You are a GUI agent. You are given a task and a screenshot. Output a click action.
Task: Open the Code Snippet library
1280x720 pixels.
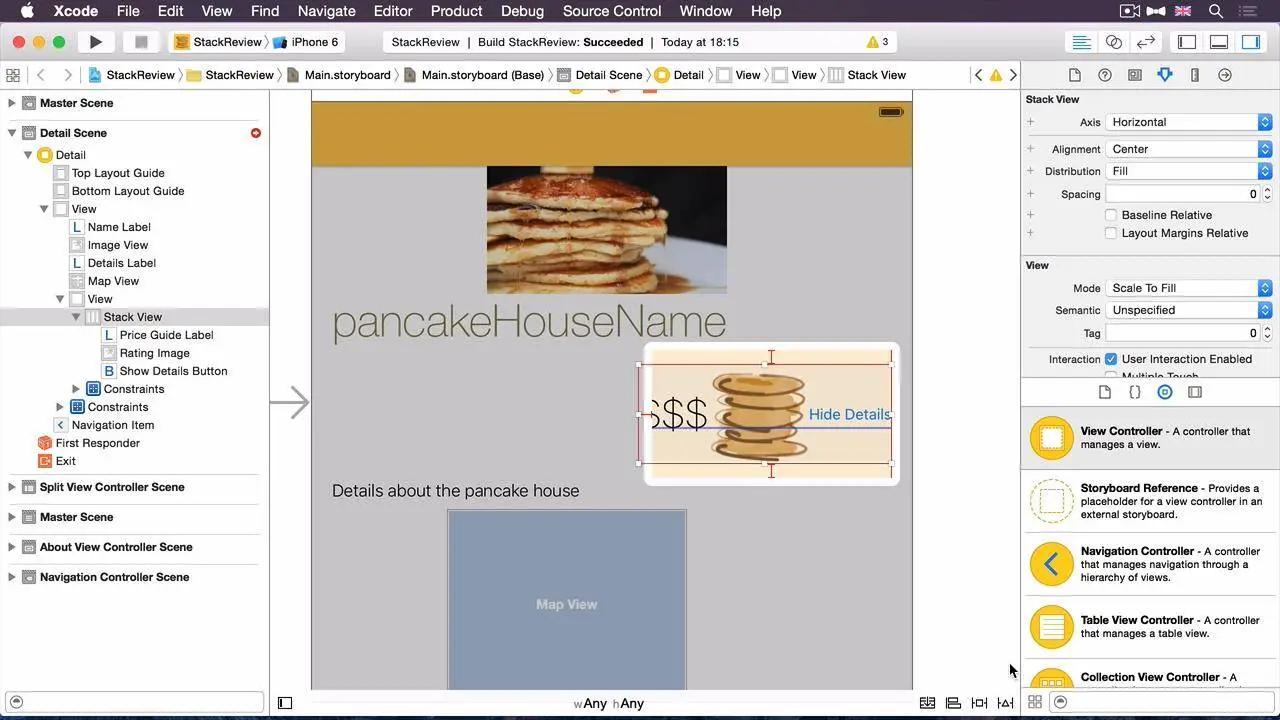coord(1134,392)
